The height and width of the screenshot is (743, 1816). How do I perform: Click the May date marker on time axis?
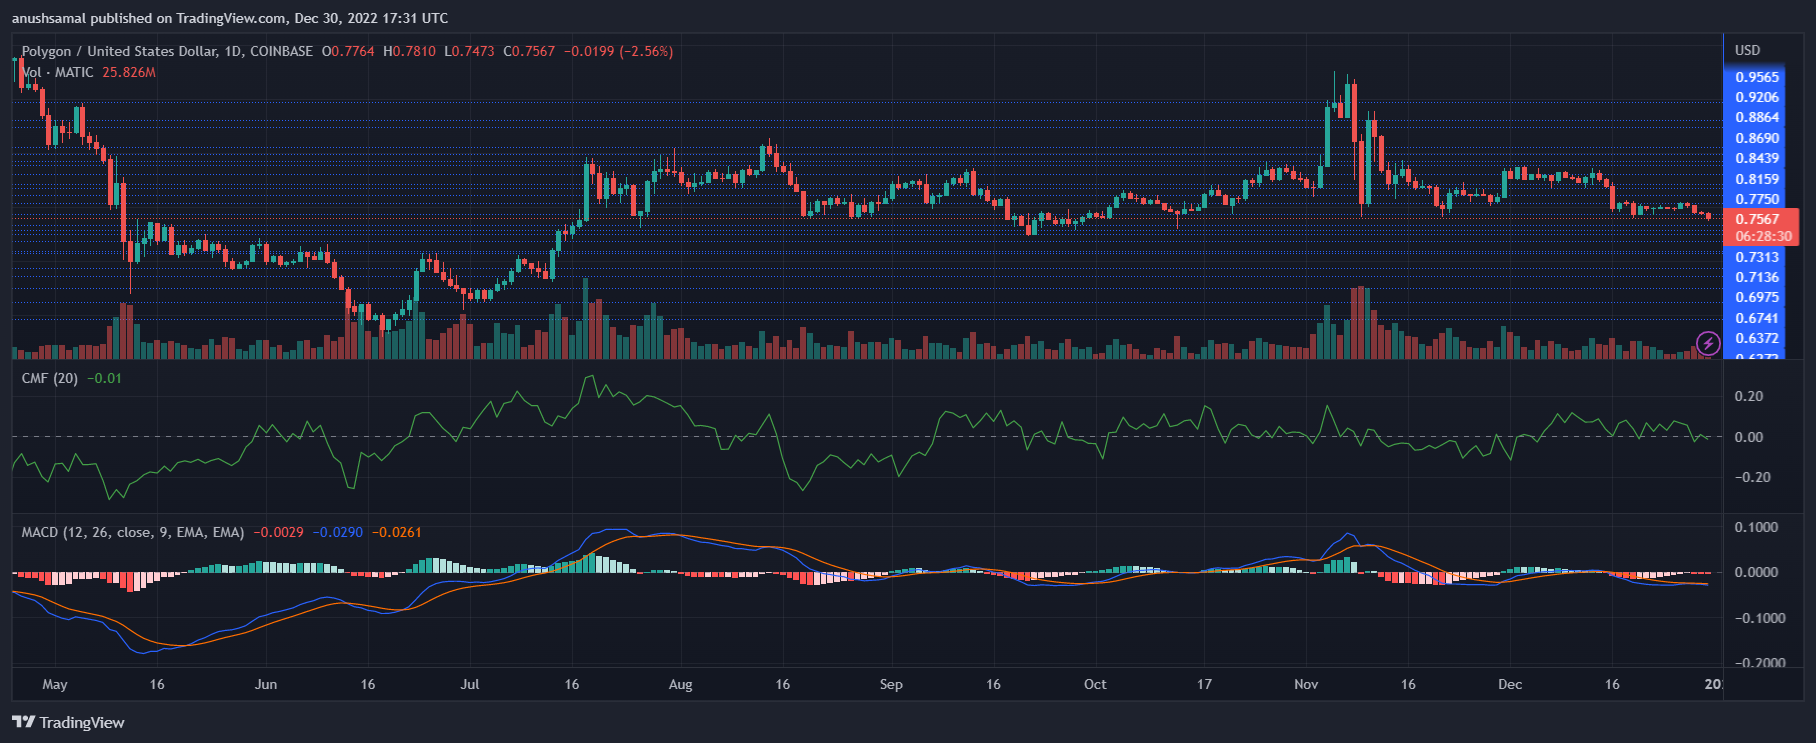coord(55,684)
